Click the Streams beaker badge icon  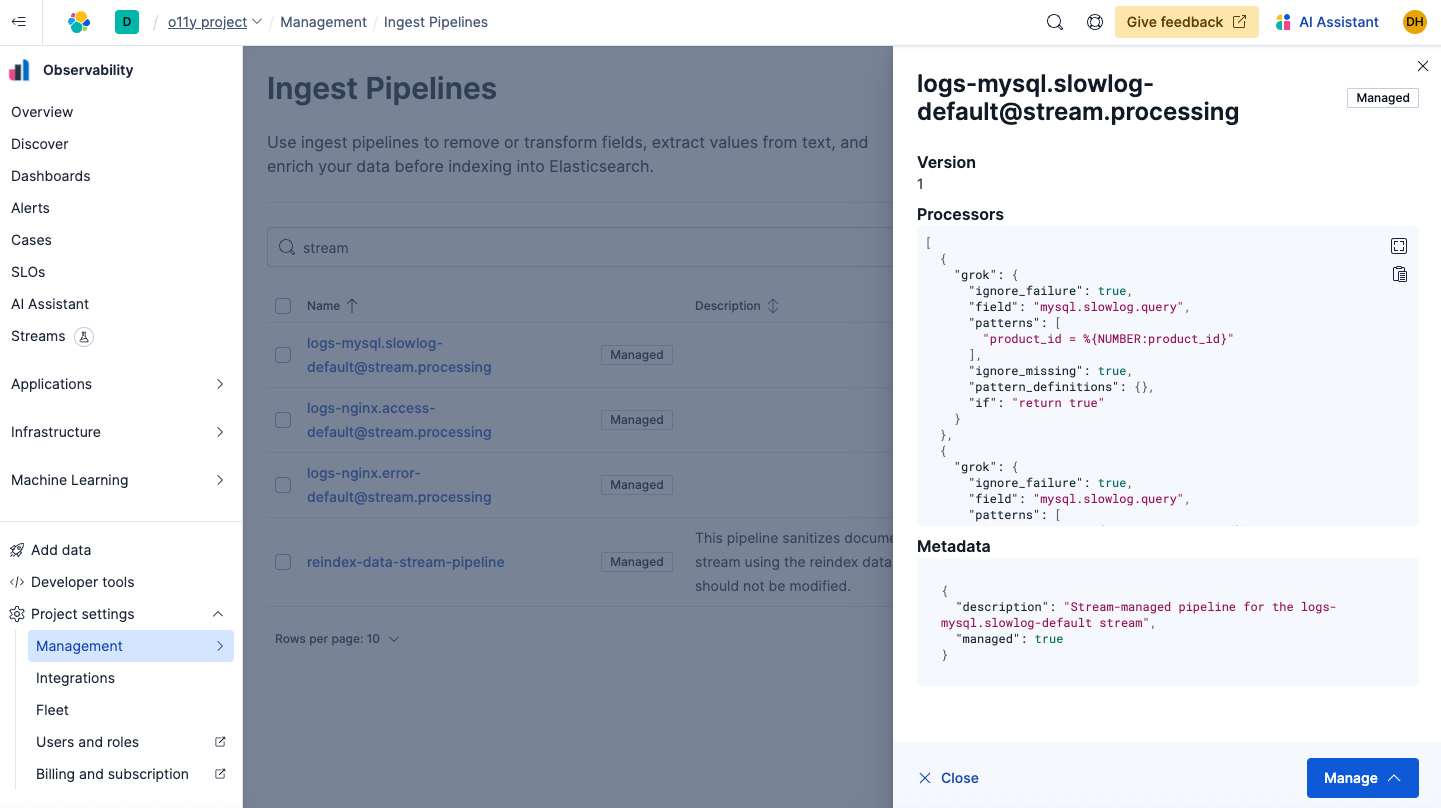(84, 336)
